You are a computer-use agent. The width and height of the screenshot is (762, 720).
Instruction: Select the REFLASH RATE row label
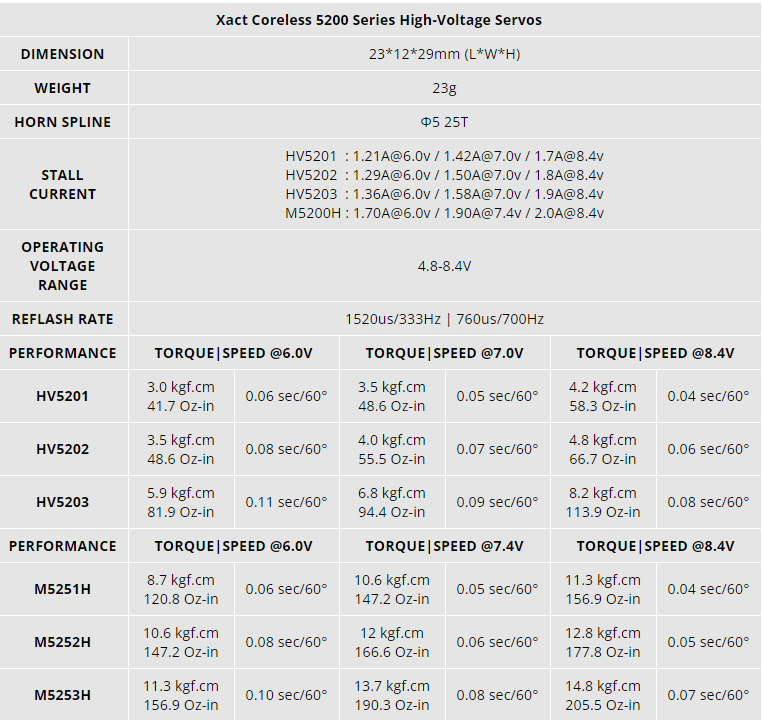coord(63,319)
